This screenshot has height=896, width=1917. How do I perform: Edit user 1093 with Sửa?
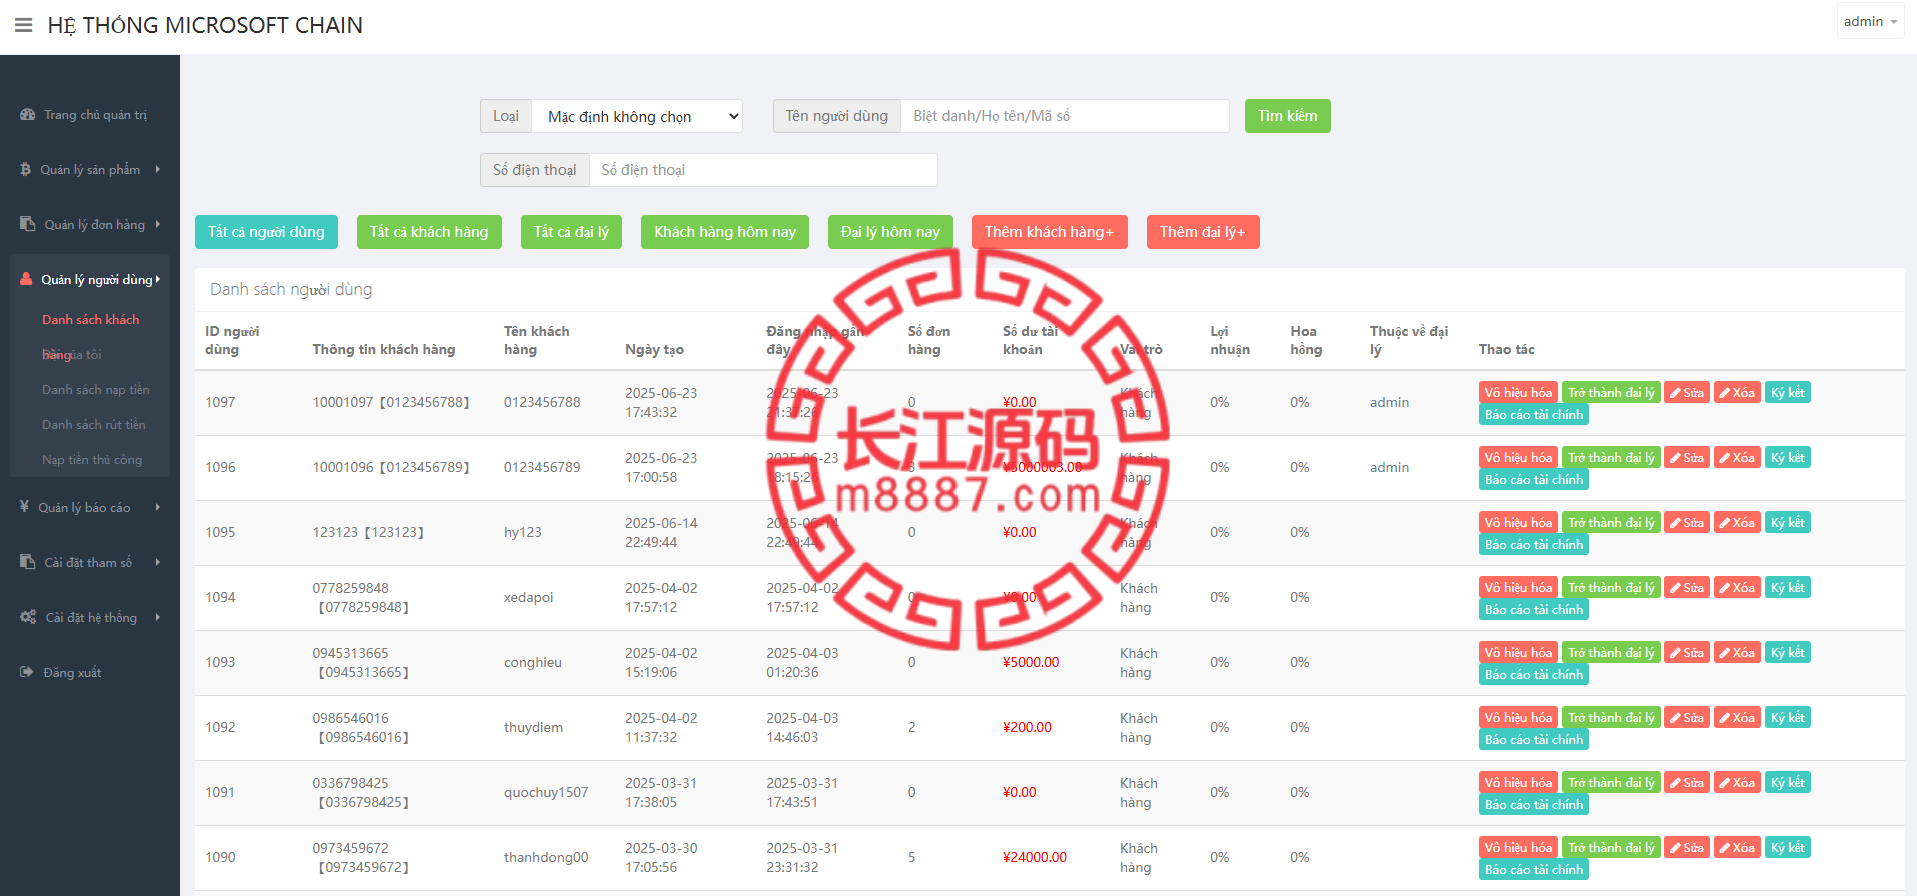tap(1687, 653)
